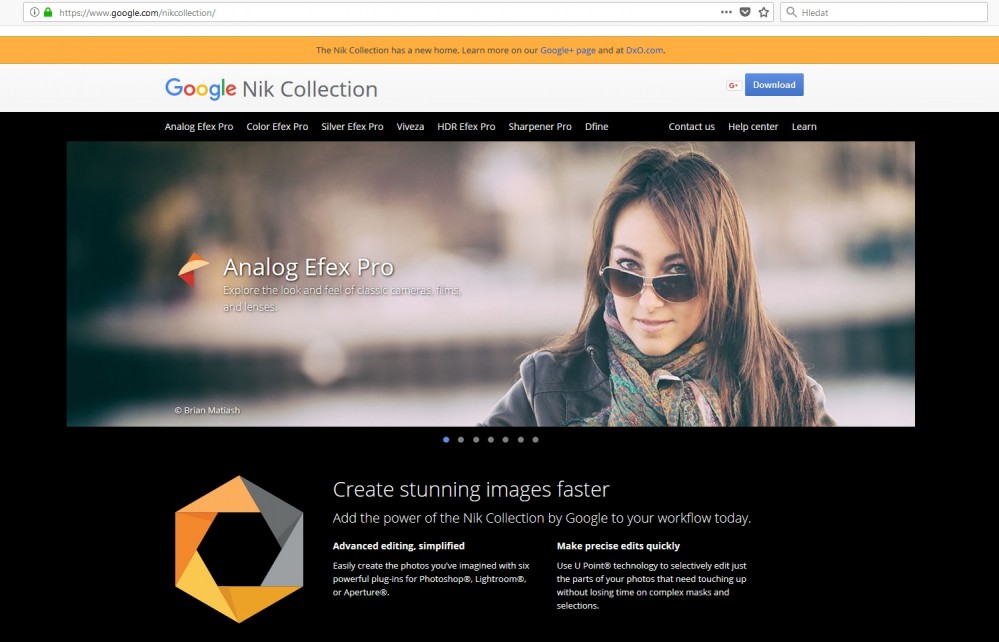Click the green secure padlock icon
The image size is (999, 642).
tap(47, 12)
